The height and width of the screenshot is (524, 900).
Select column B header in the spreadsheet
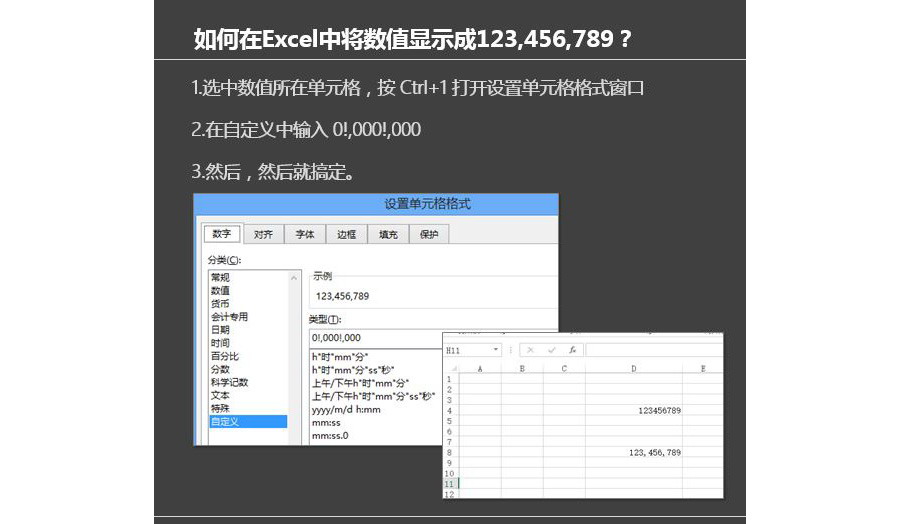click(x=522, y=368)
